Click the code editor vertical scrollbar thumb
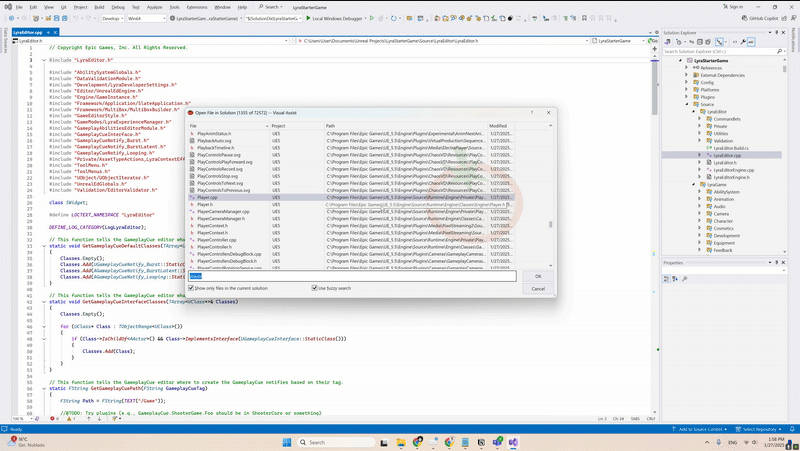The height and width of the screenshot is (451, 800). coord(654,87)
